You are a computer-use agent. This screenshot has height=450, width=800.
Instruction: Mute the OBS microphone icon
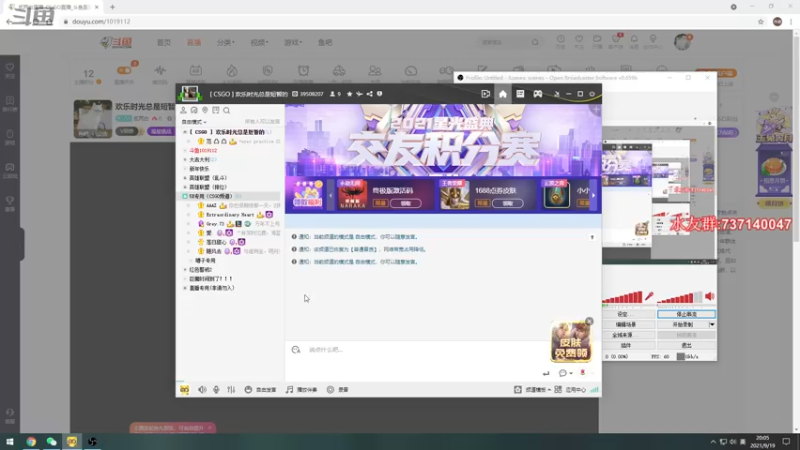(x=649, y=296)
